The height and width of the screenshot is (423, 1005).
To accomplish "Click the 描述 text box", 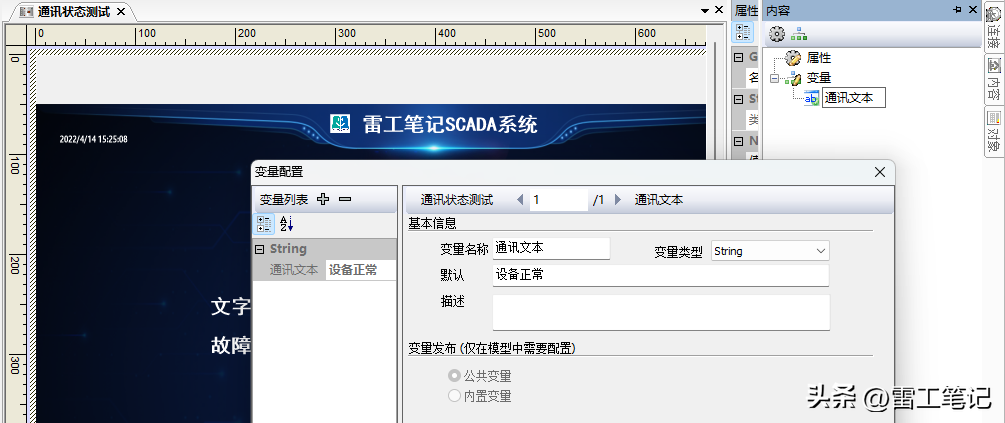I will tap(661, 312).
